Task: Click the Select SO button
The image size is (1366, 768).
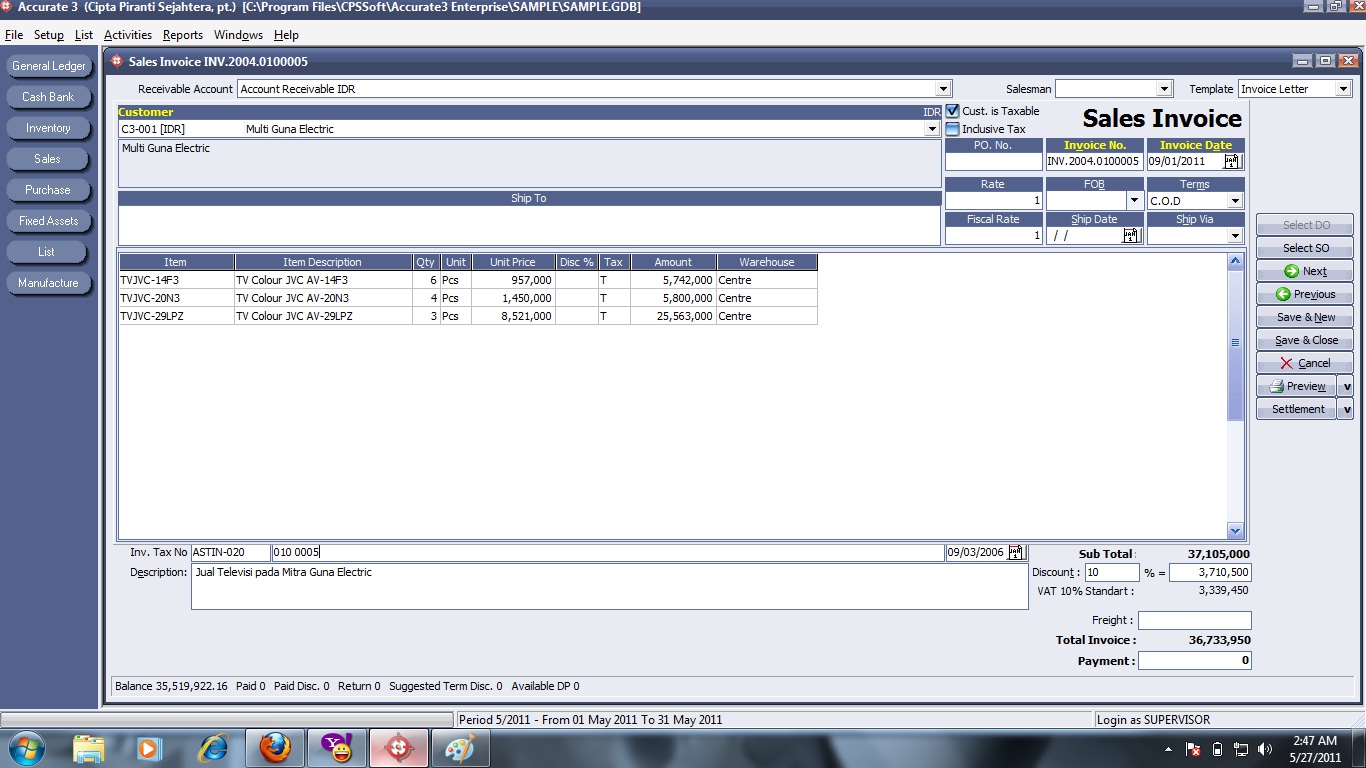Action: click(x=1305, y=248)
